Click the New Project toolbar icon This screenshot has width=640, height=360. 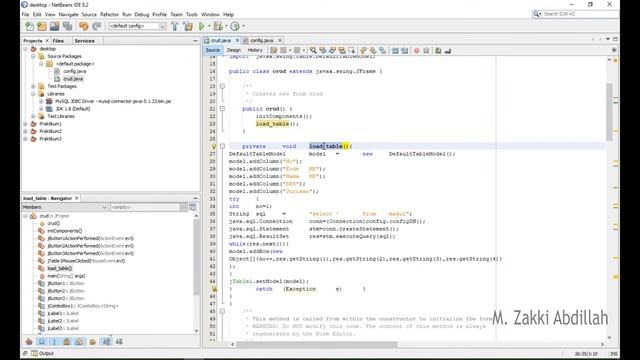pyautogui.click(x=42, y=26)
